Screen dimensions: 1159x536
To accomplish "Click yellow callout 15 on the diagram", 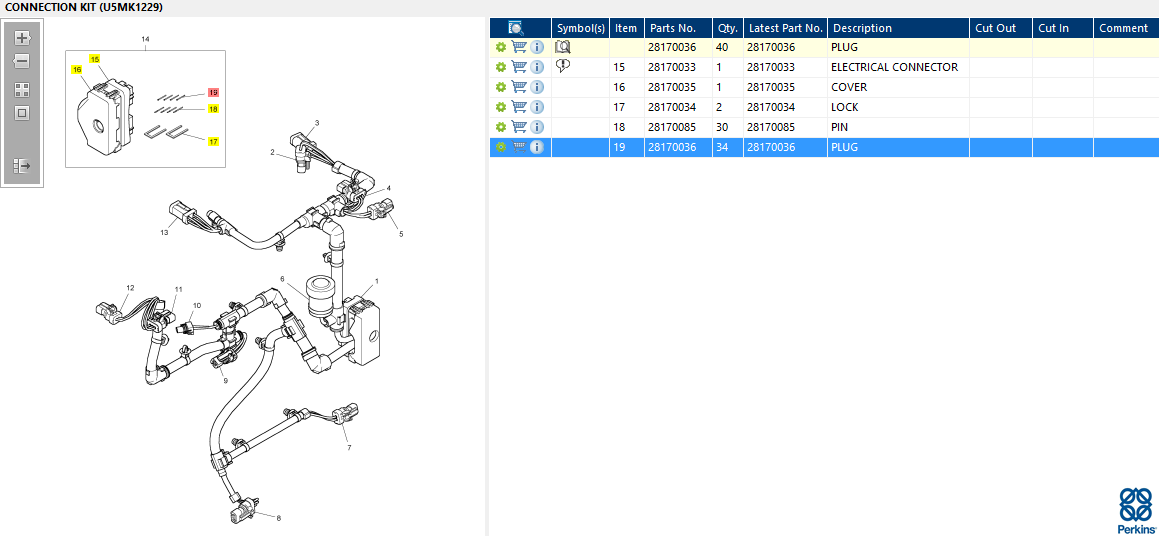I will [95, 59].
